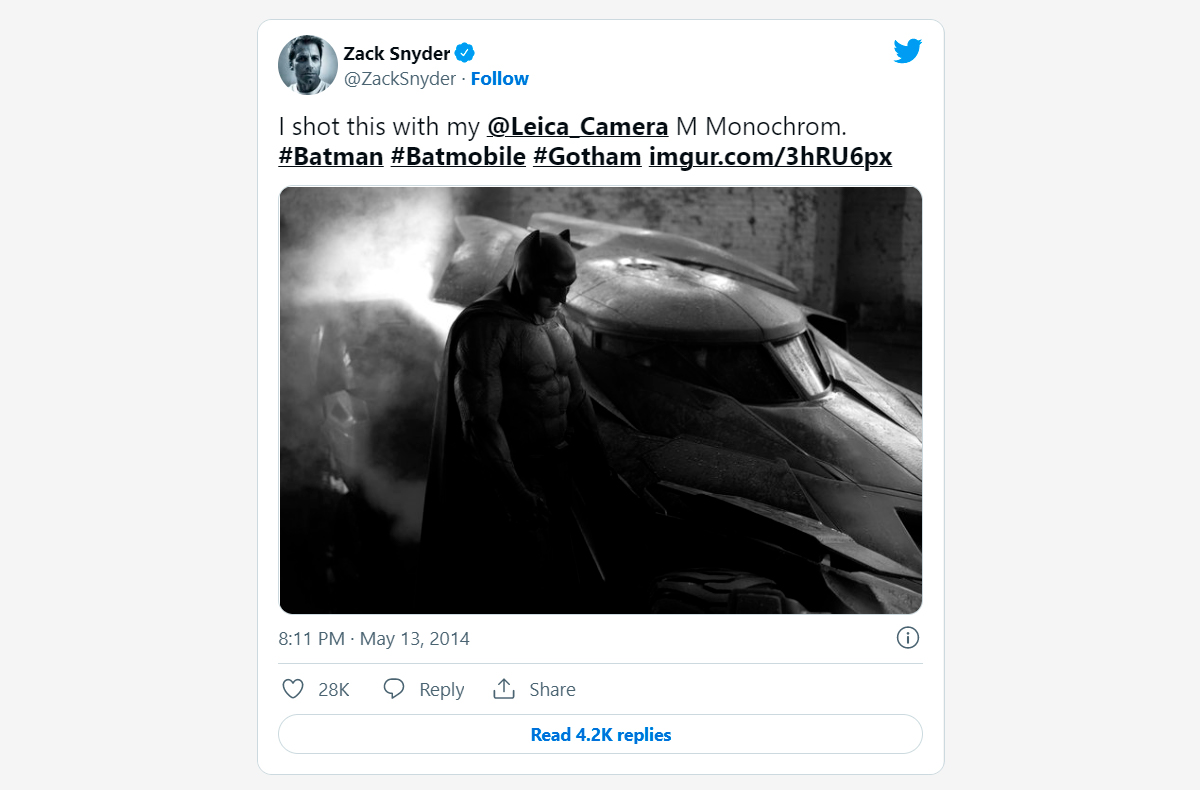Click the 28K likes count
The height and width of the screenshot is (790, 1200).
tap(334, 689)
